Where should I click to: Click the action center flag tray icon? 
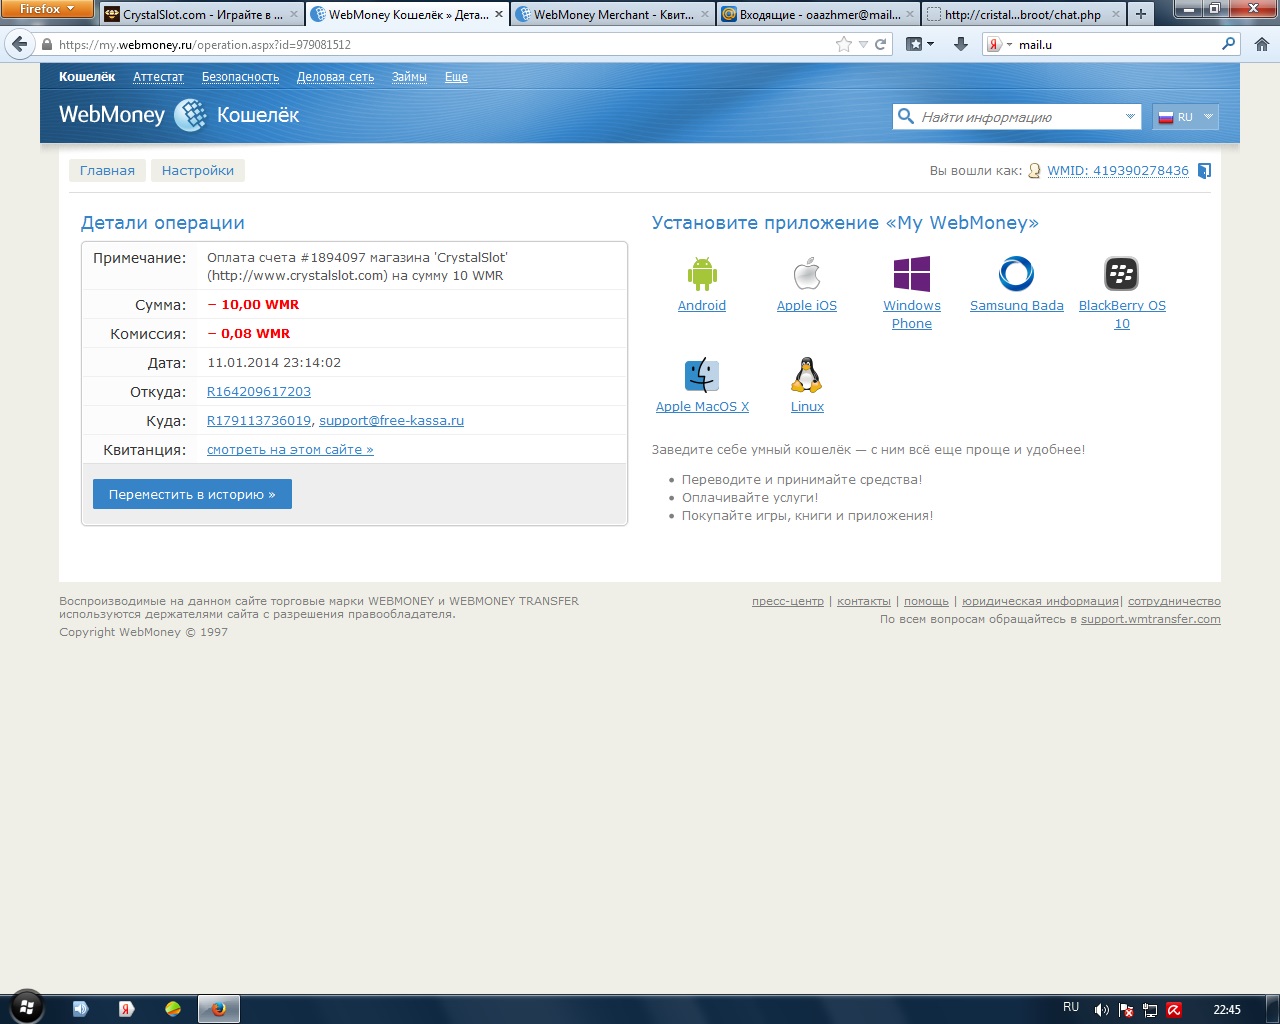coord(1126,1010)
